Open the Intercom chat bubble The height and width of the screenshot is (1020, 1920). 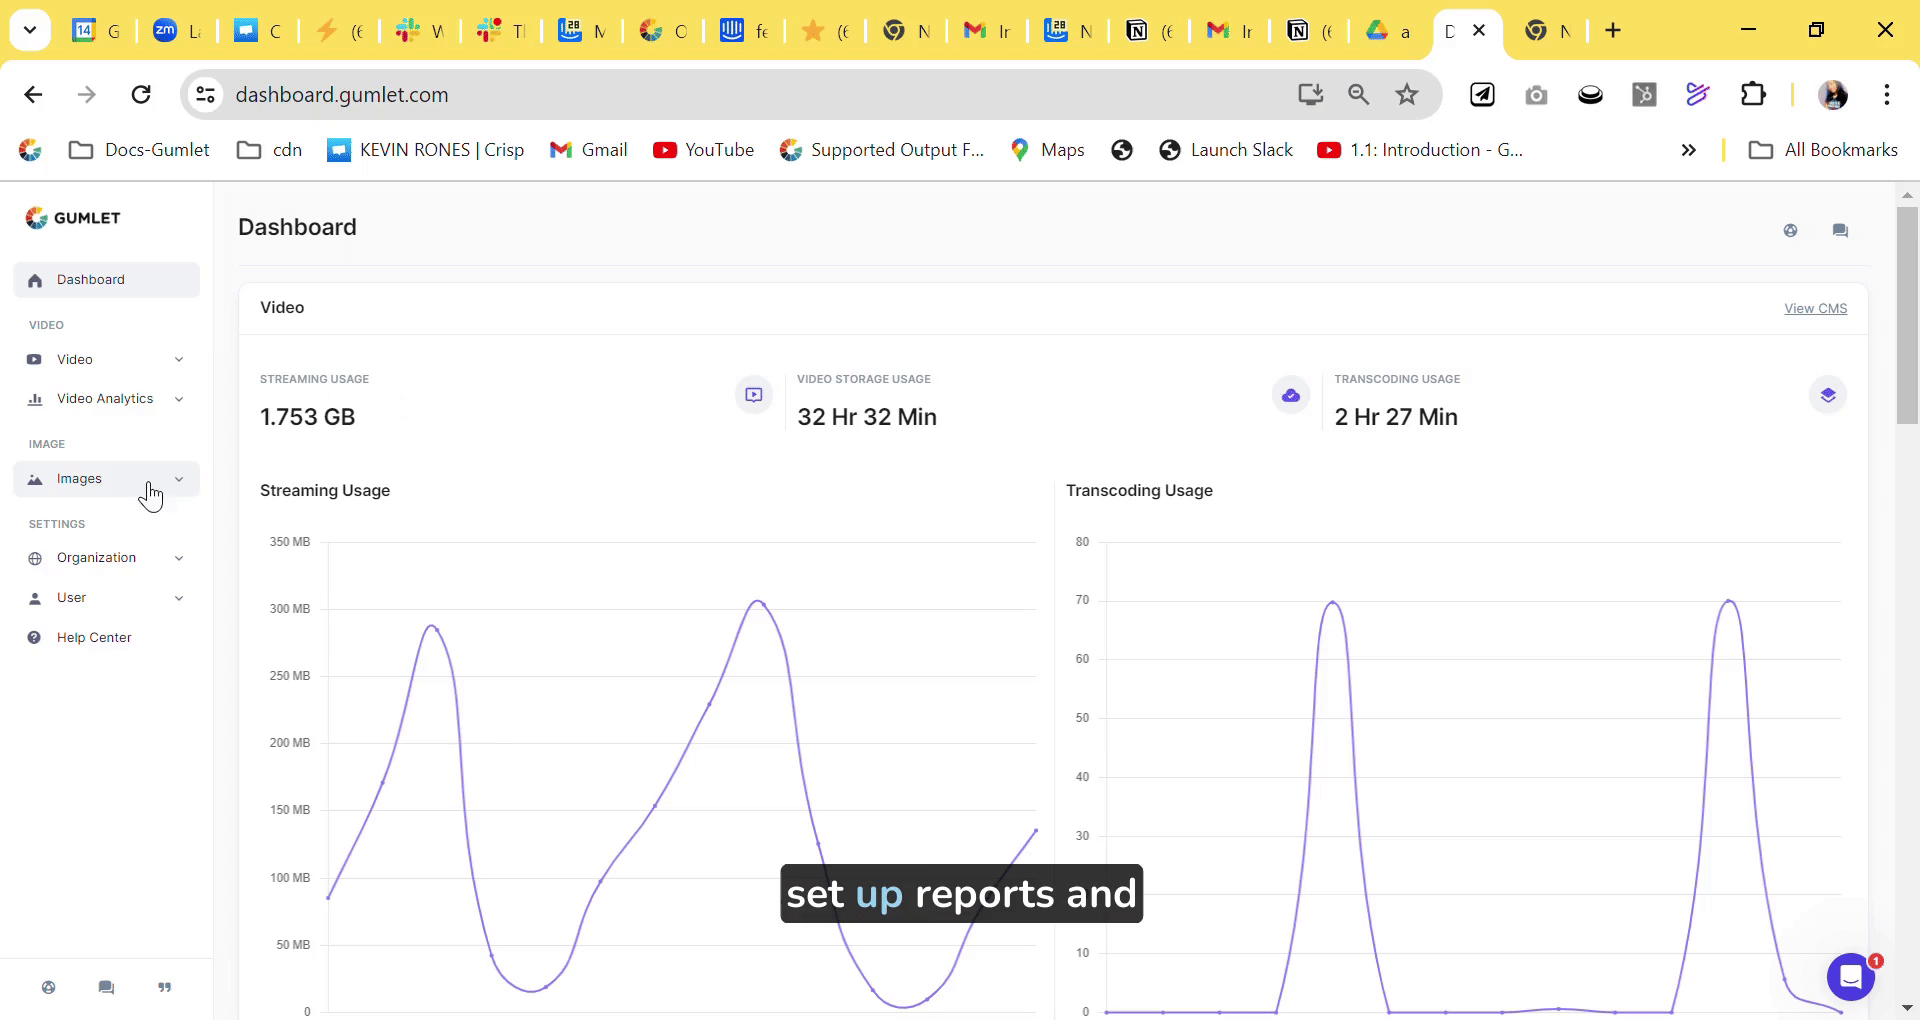coord(1850,976)
